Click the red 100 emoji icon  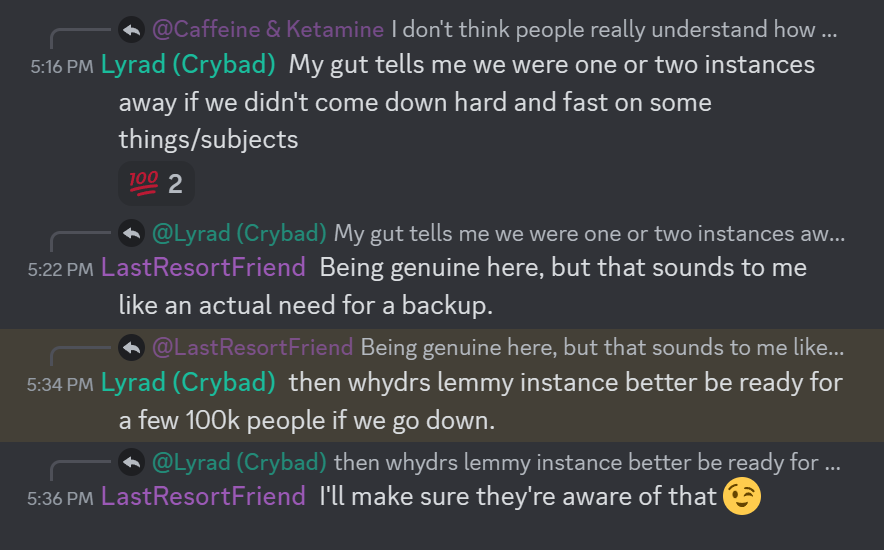(x=144, y=184)
